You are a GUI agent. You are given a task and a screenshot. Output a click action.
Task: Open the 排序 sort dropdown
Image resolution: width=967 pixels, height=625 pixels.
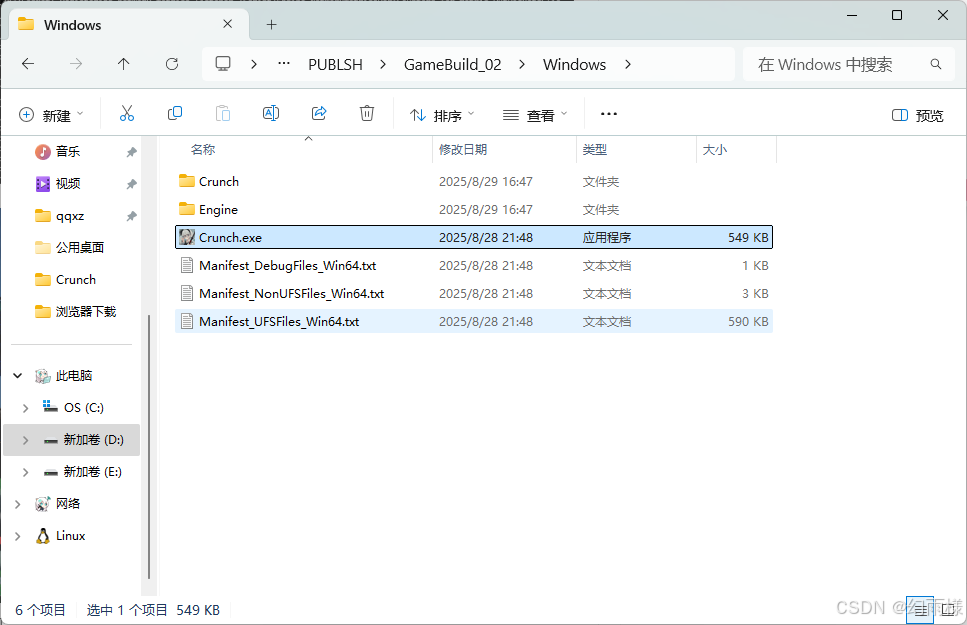point(442,115)
